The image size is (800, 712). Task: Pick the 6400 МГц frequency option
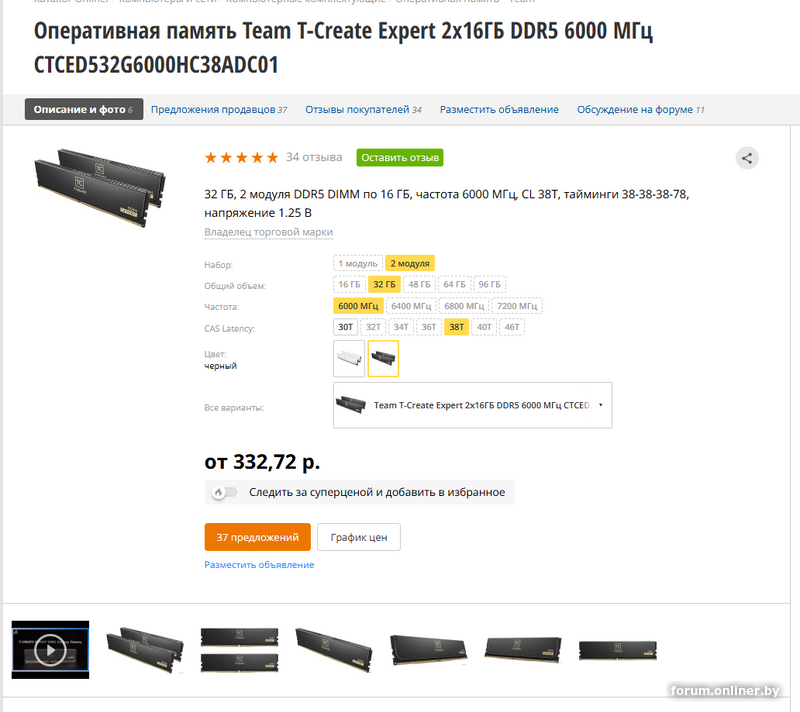[411, 306]
